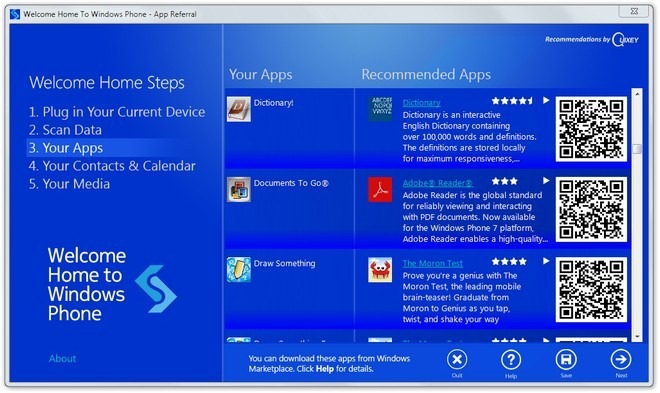The width and height of the screenshot is (660, 393).
Task: Go to step 2 Scan Data
Action: 65,130
